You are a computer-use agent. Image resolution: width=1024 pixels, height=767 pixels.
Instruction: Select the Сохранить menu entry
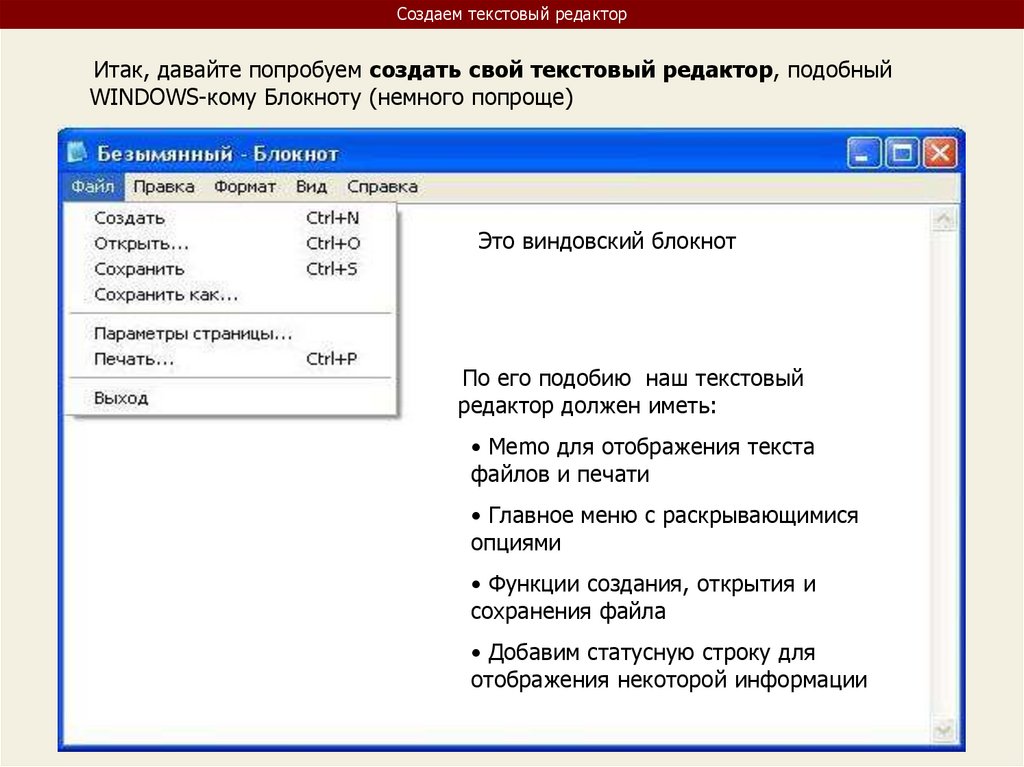click(x=230, y=269)
